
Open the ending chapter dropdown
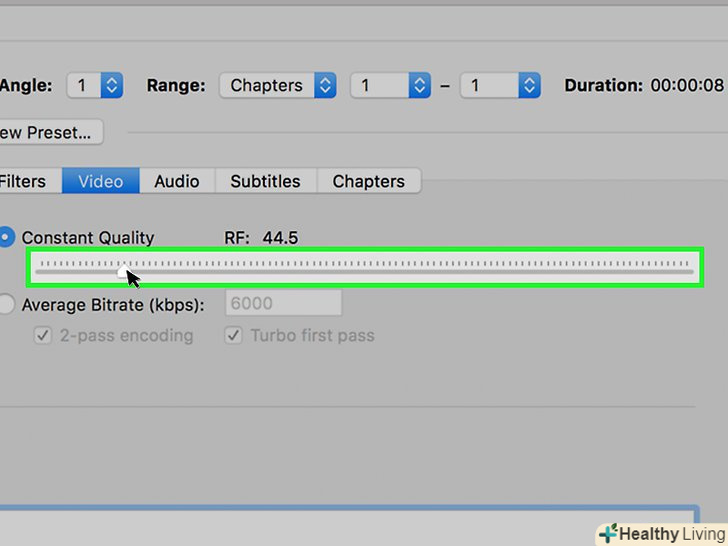[500, 86]
